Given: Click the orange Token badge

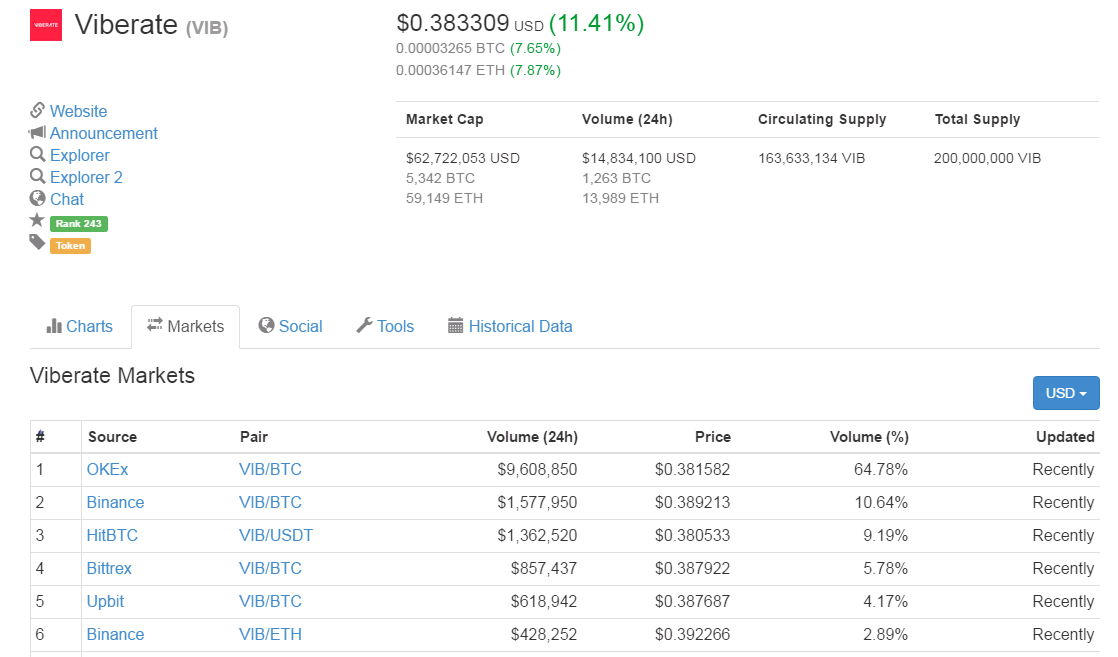Looking at the screenshot, I should (70, 245).
